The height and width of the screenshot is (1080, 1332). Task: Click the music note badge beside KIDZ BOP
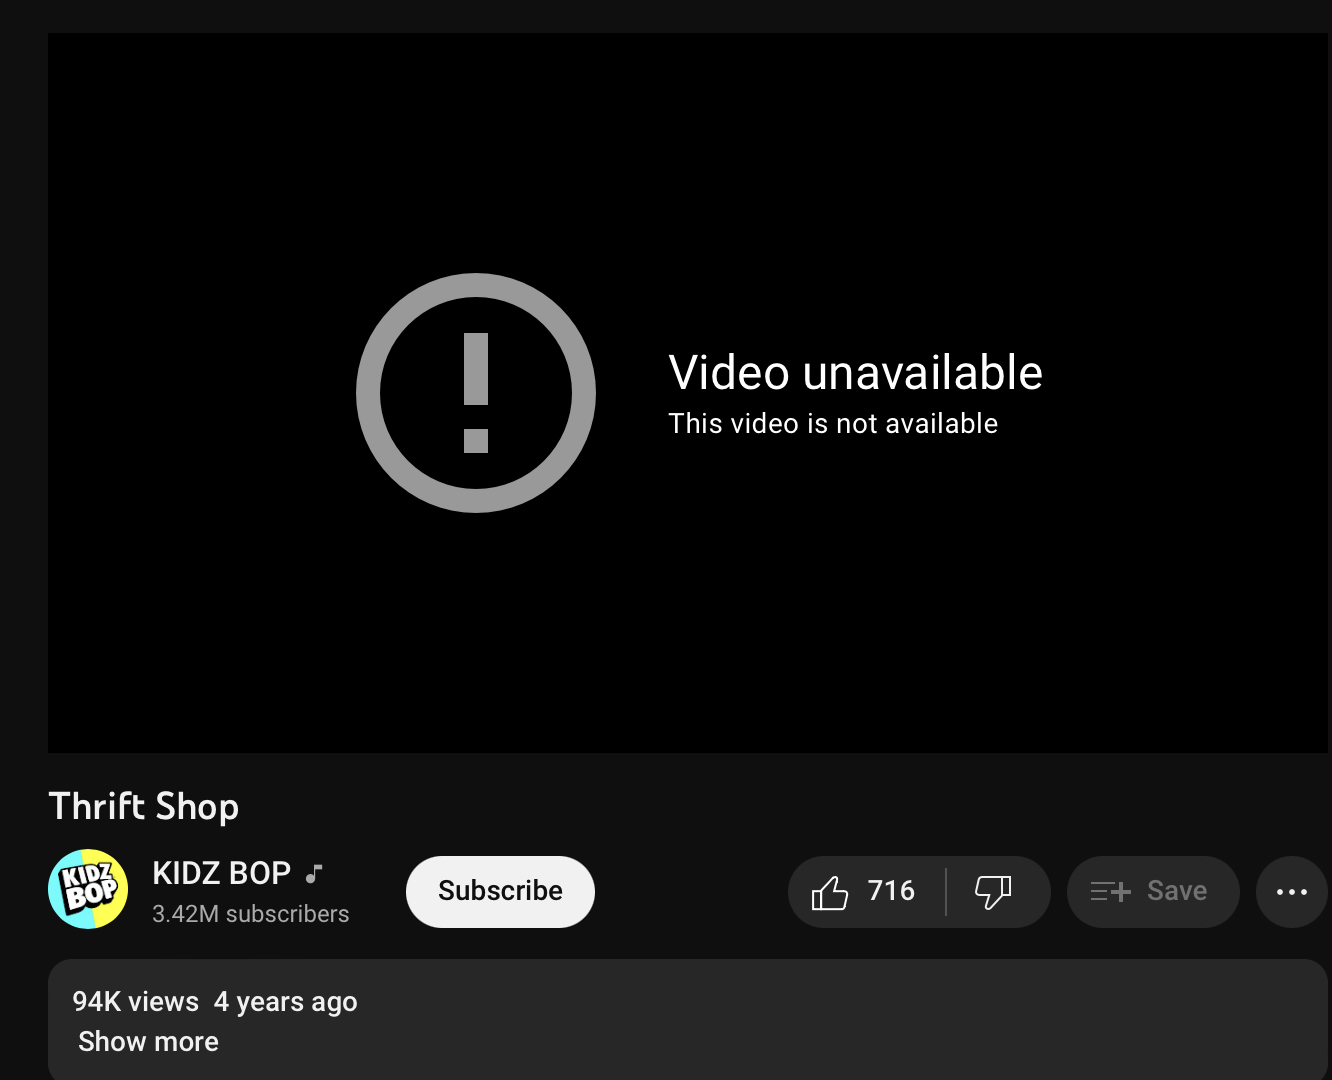[x=314, y=873]
